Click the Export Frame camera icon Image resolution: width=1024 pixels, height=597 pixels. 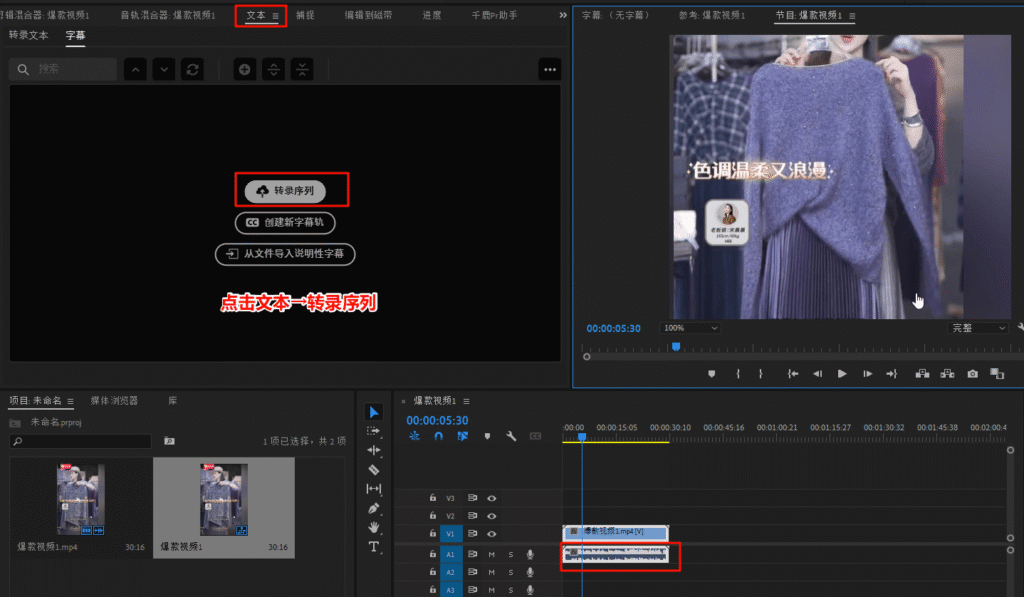click(x=972, y=374)
